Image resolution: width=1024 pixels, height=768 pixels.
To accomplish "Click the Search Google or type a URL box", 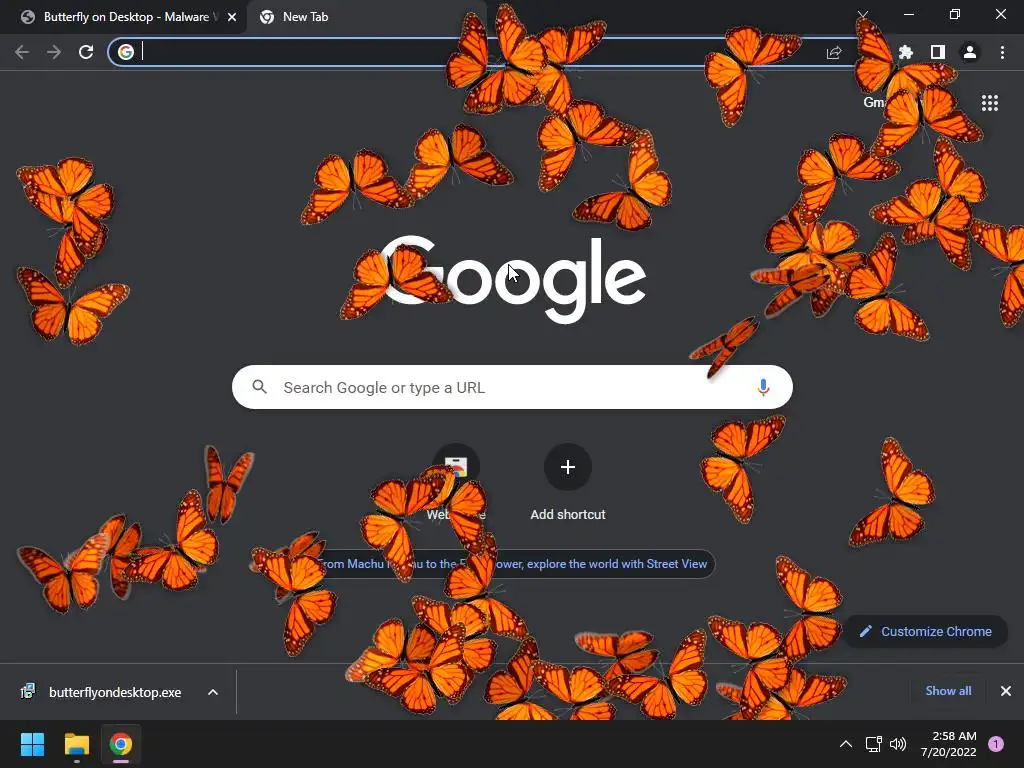I will (x=513, y=387).
